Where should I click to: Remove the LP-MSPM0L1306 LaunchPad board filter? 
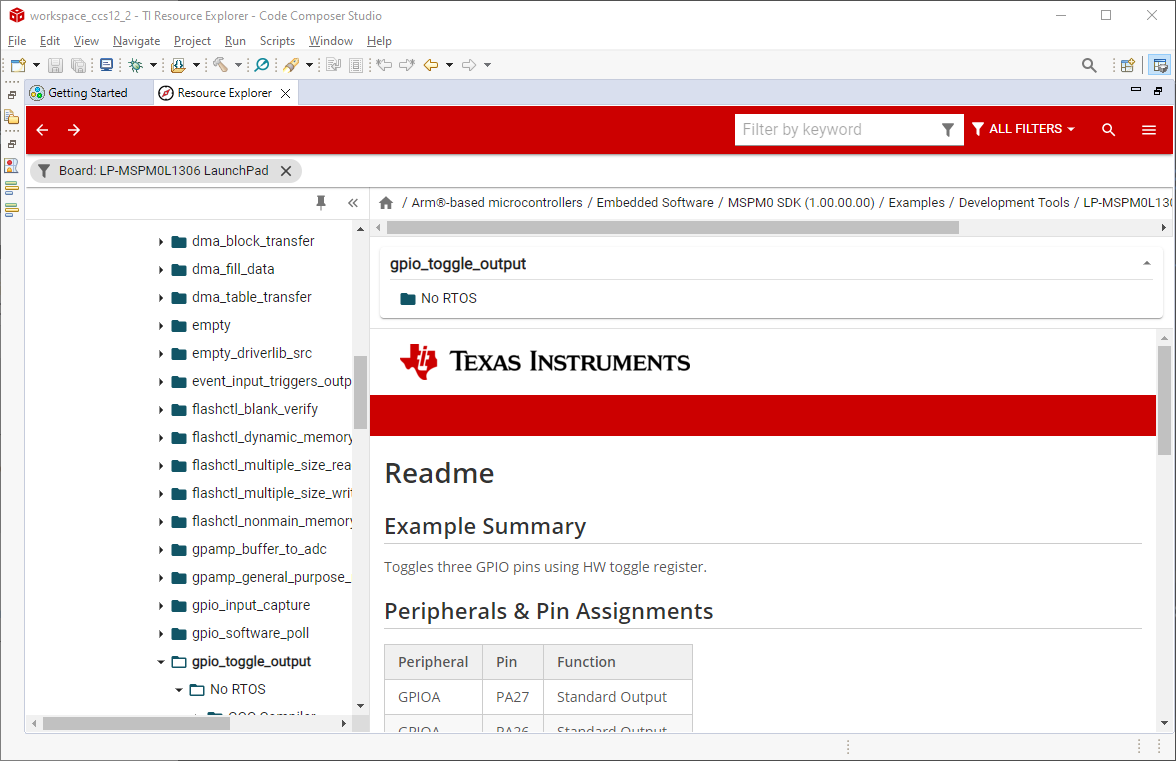click(x=286, y=171)
